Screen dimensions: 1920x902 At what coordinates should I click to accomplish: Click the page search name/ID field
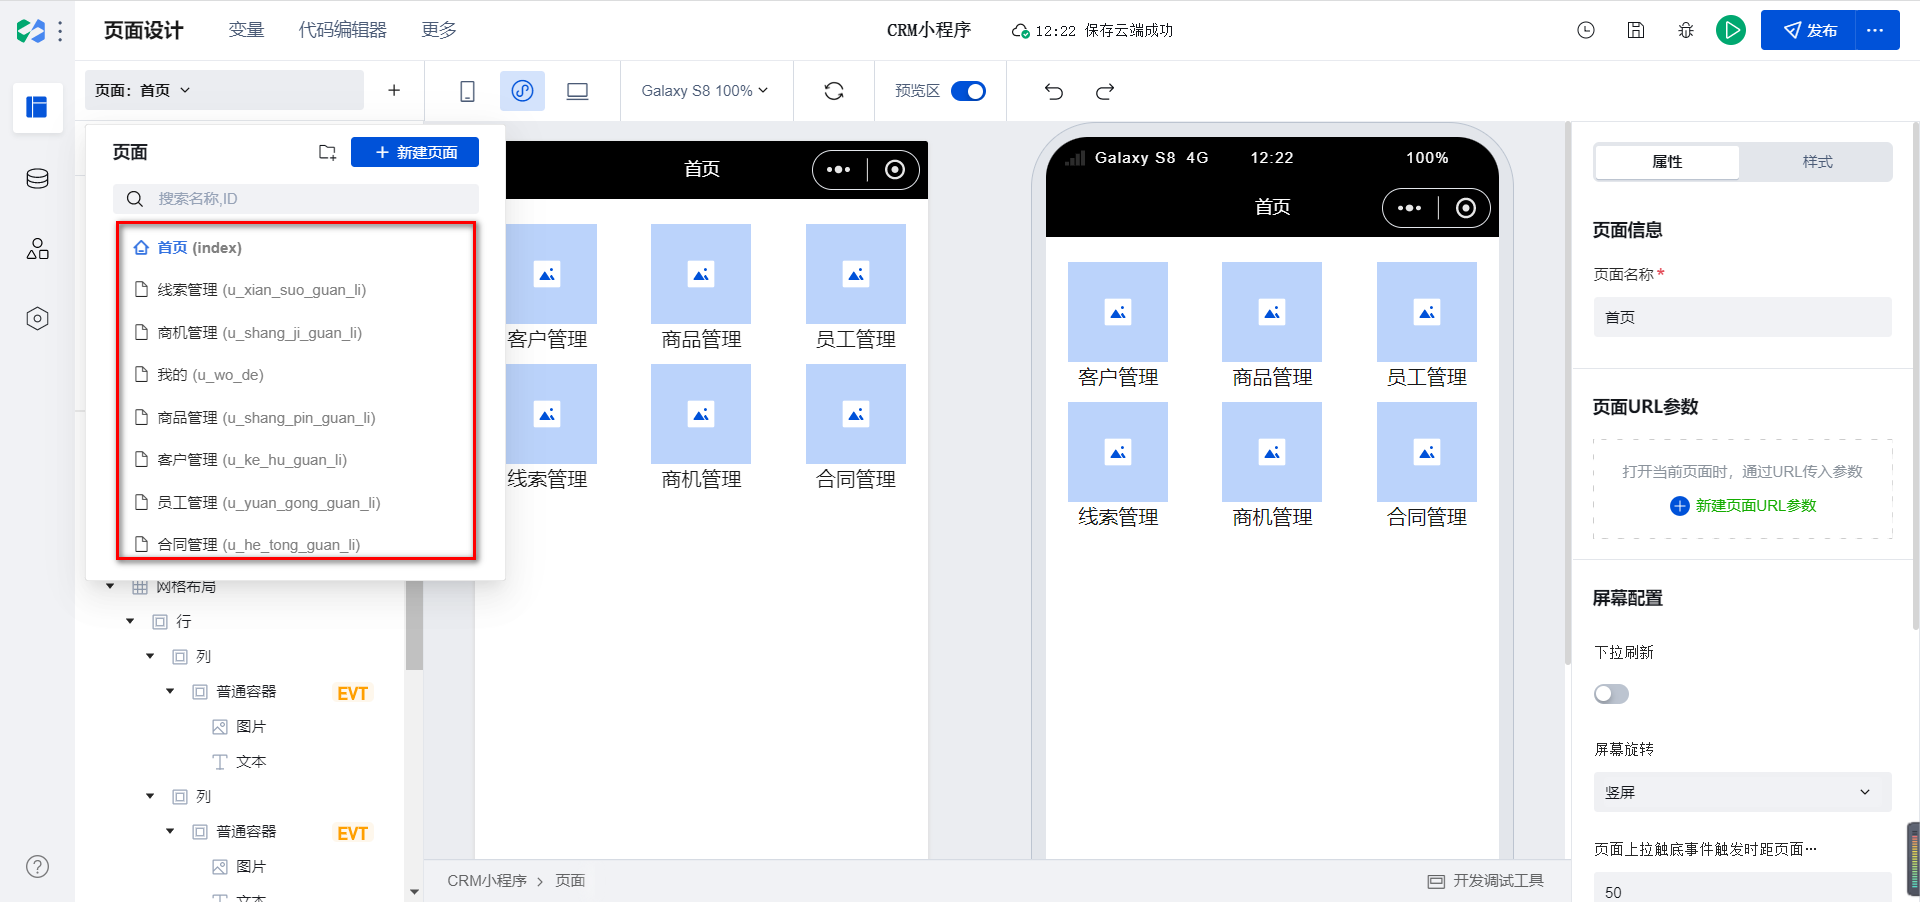(x=296, y=199)
